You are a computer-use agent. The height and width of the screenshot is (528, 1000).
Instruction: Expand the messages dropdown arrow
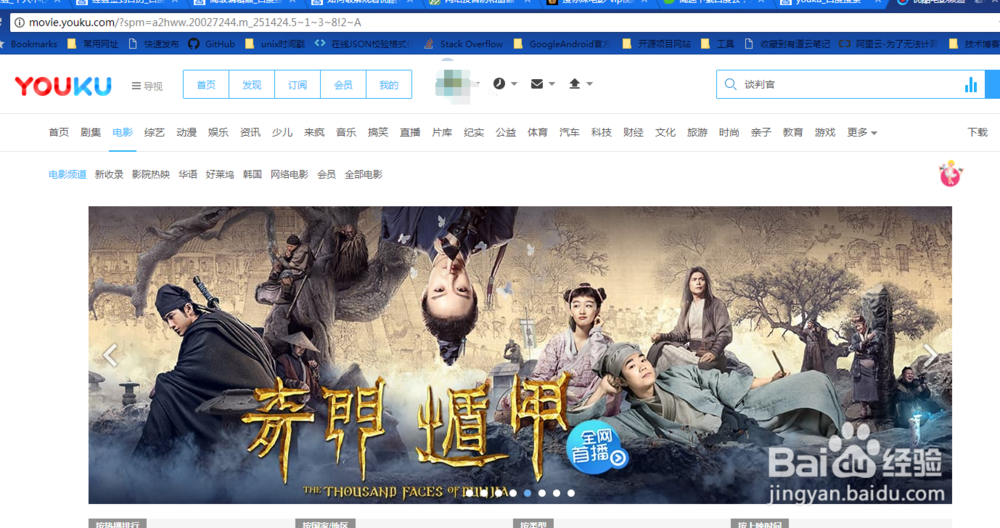552,84
